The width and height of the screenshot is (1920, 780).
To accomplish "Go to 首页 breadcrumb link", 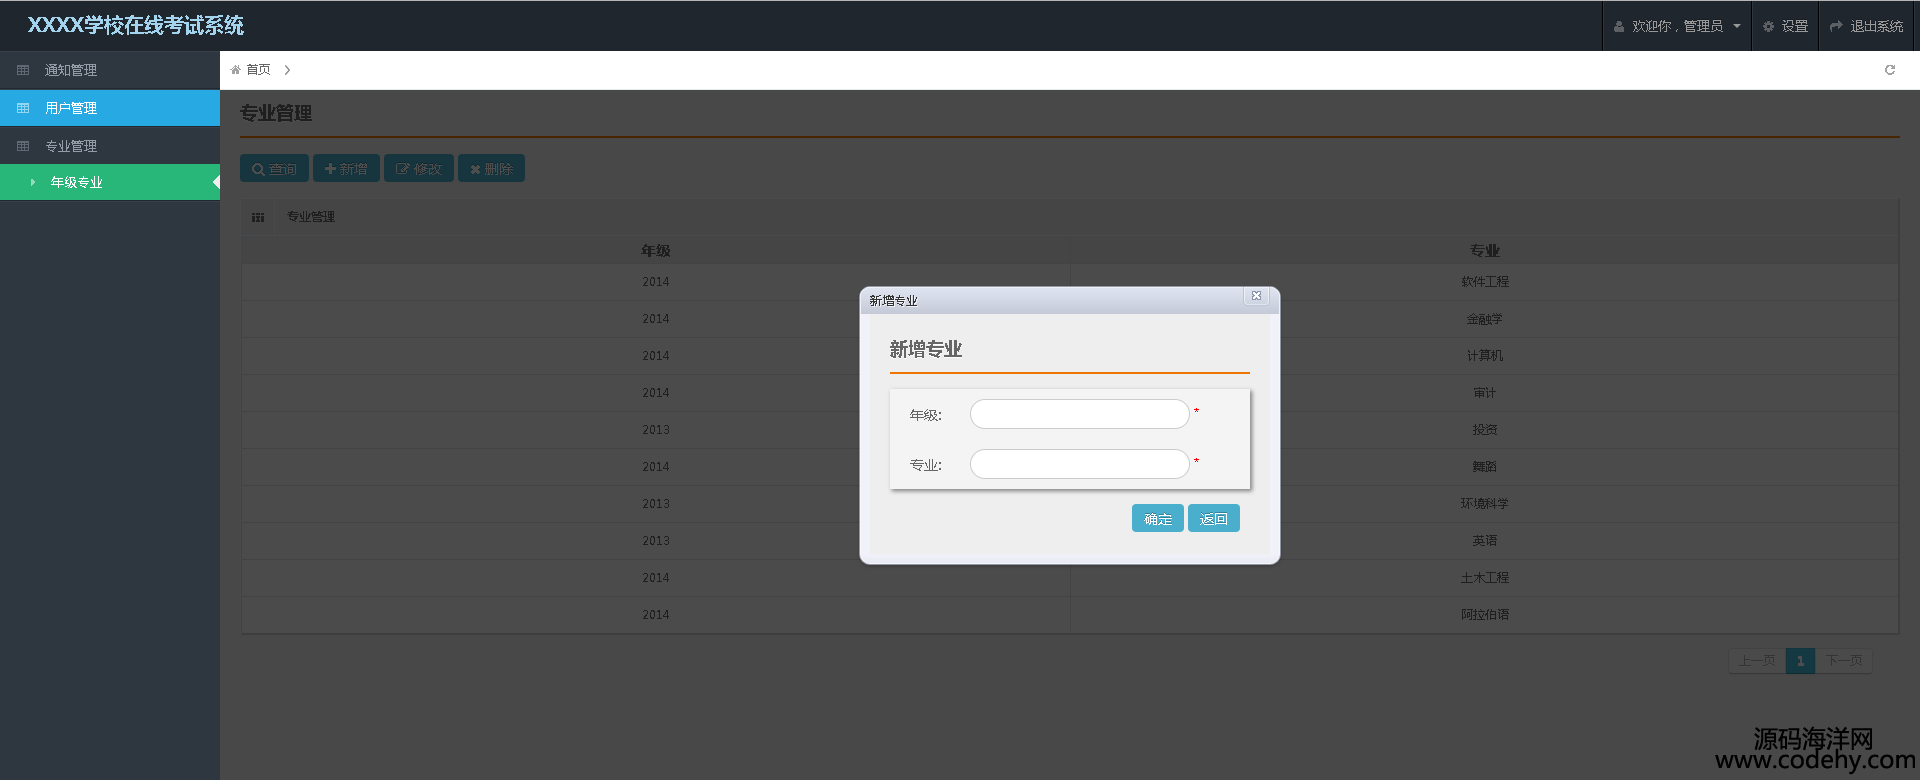I will 258,70.
